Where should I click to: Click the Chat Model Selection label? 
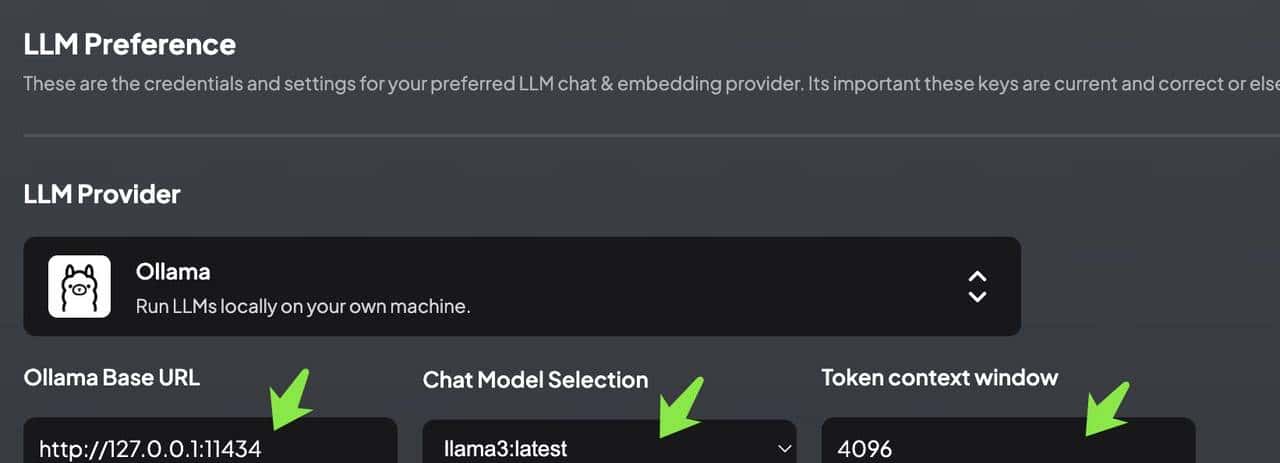coord(535,380)
